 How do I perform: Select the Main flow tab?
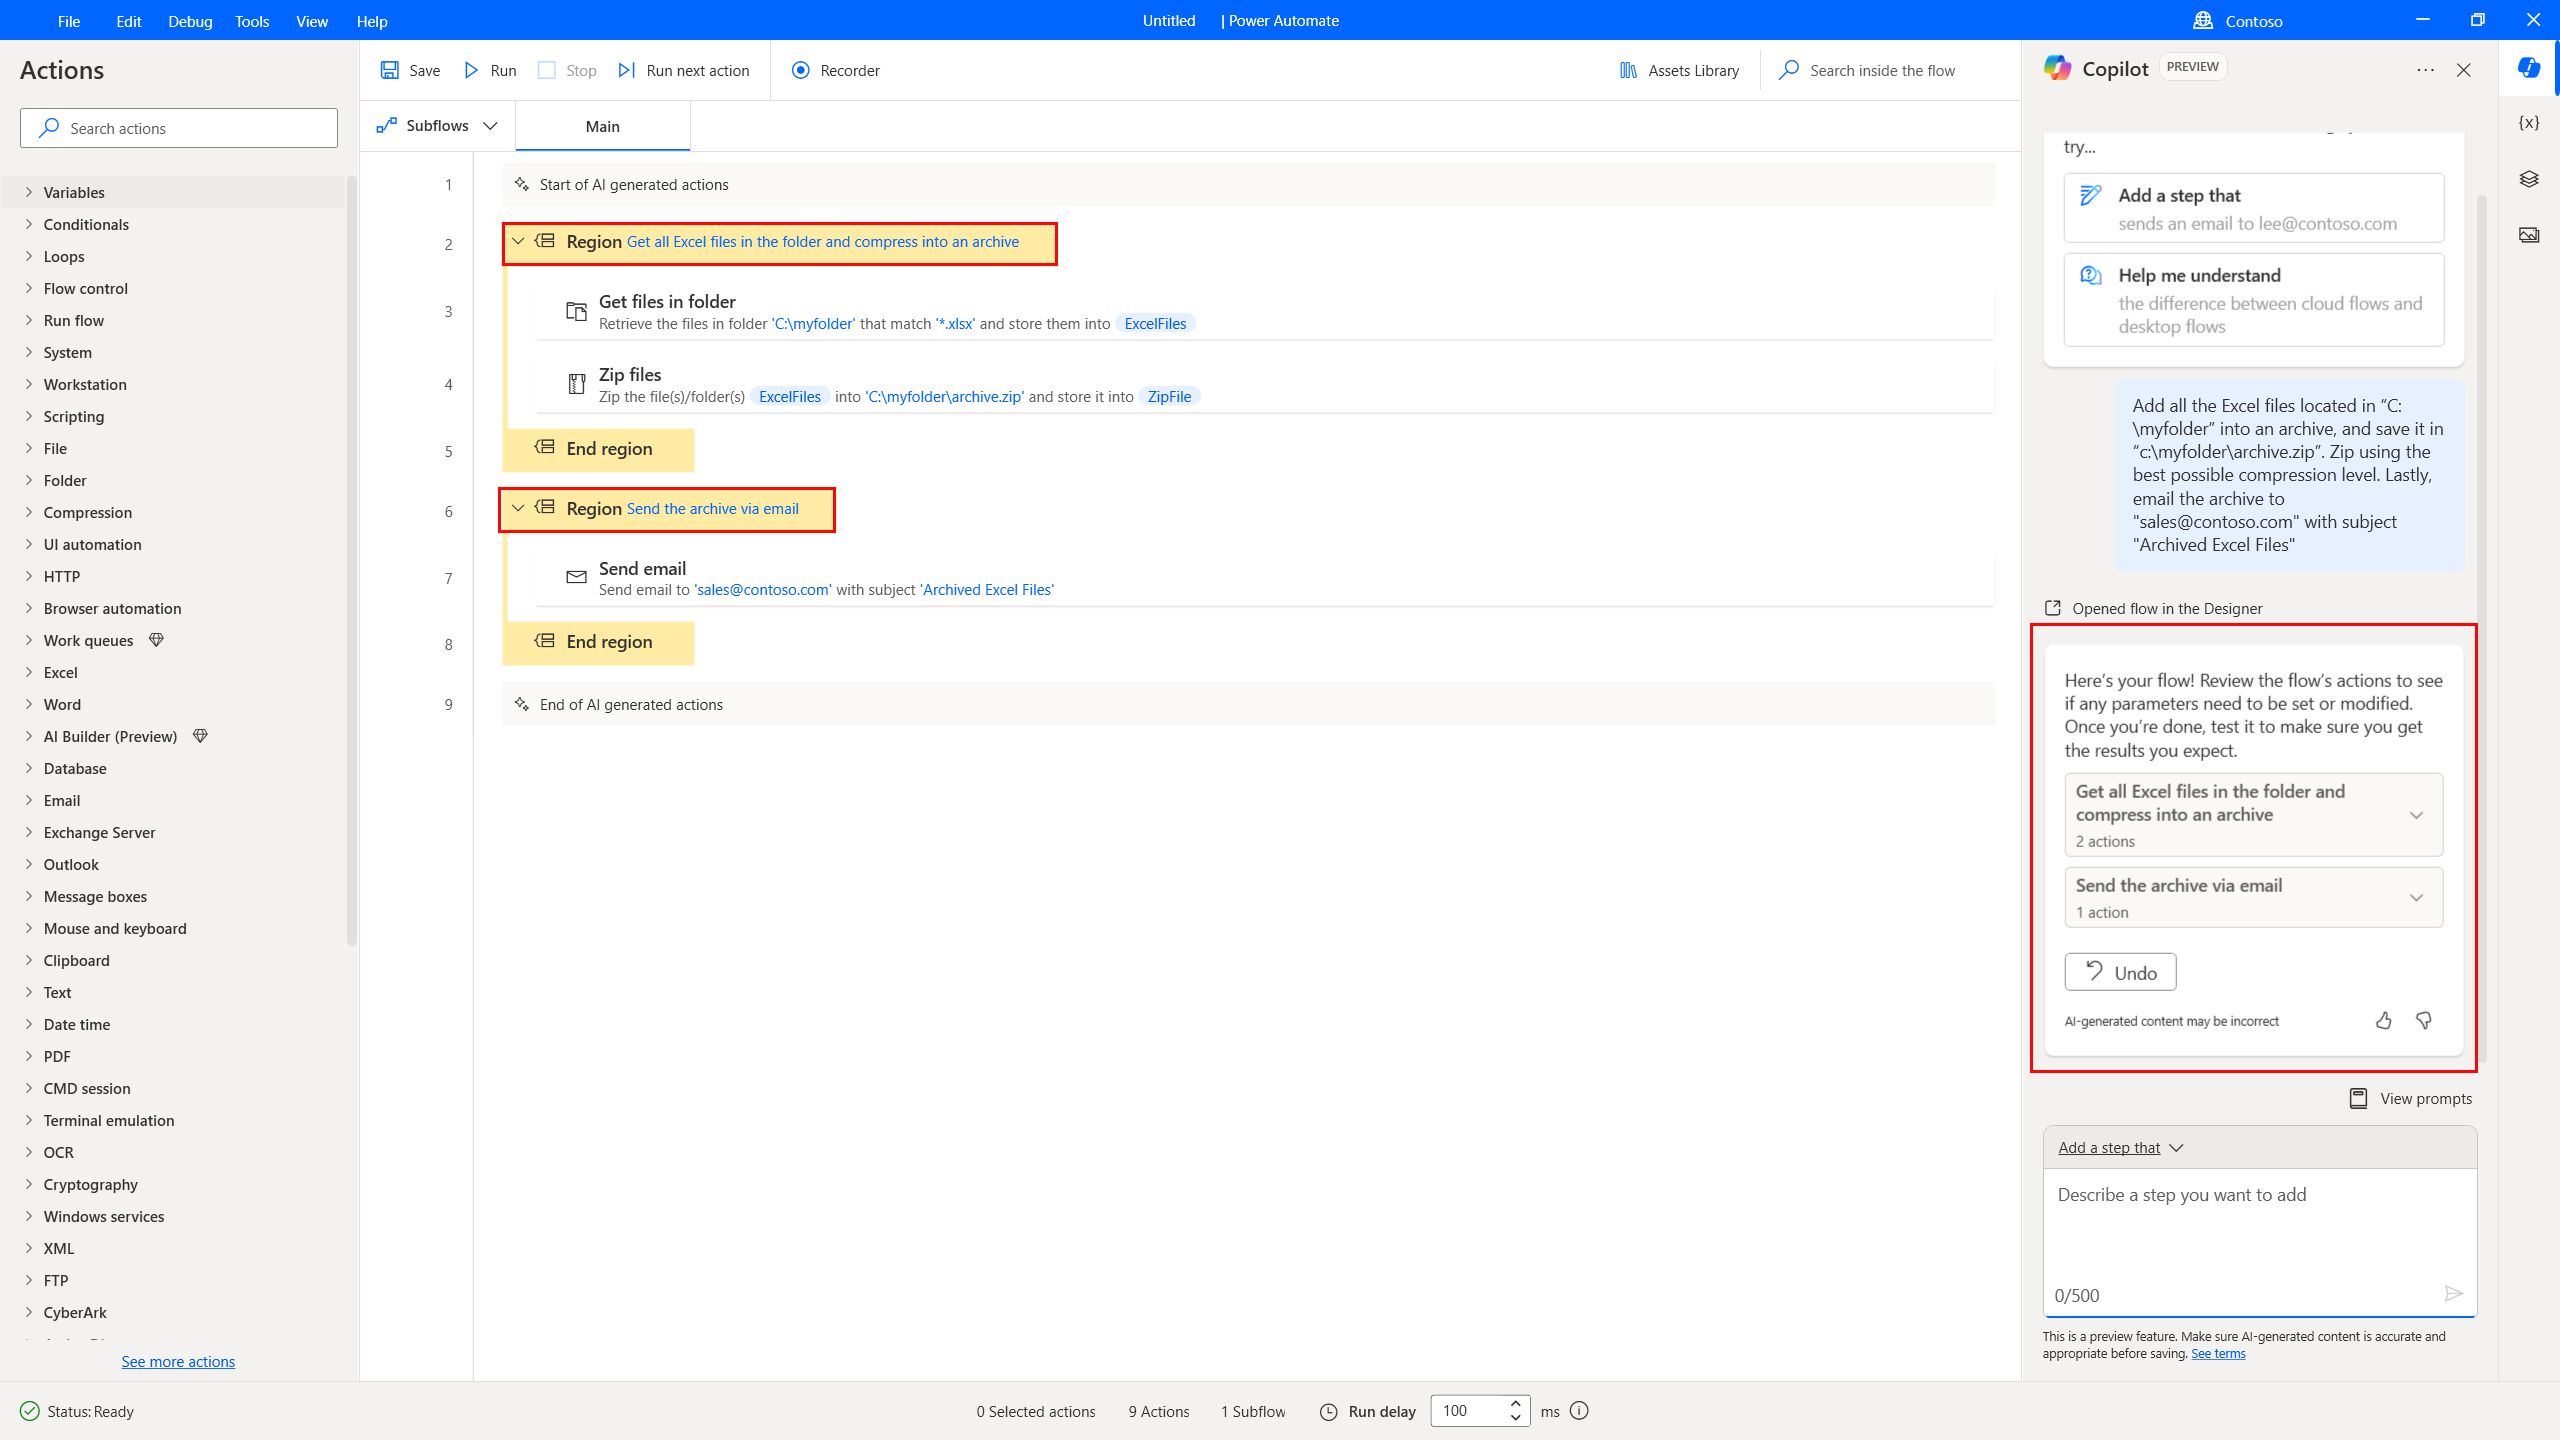pyautogui.click(x=603, y=125)
